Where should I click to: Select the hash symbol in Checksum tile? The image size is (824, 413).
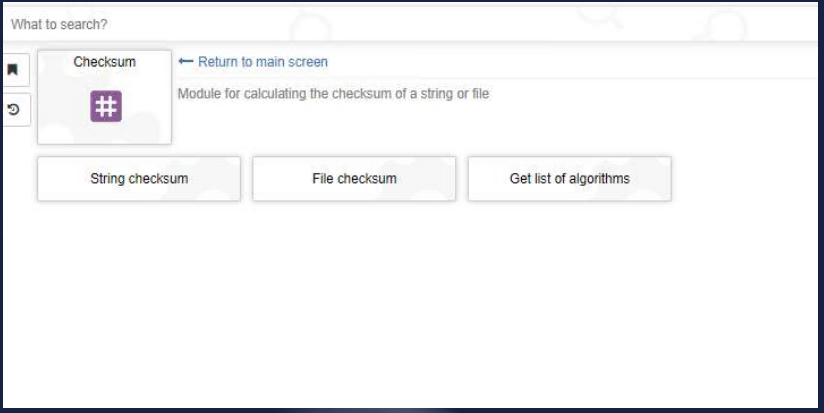105,106
